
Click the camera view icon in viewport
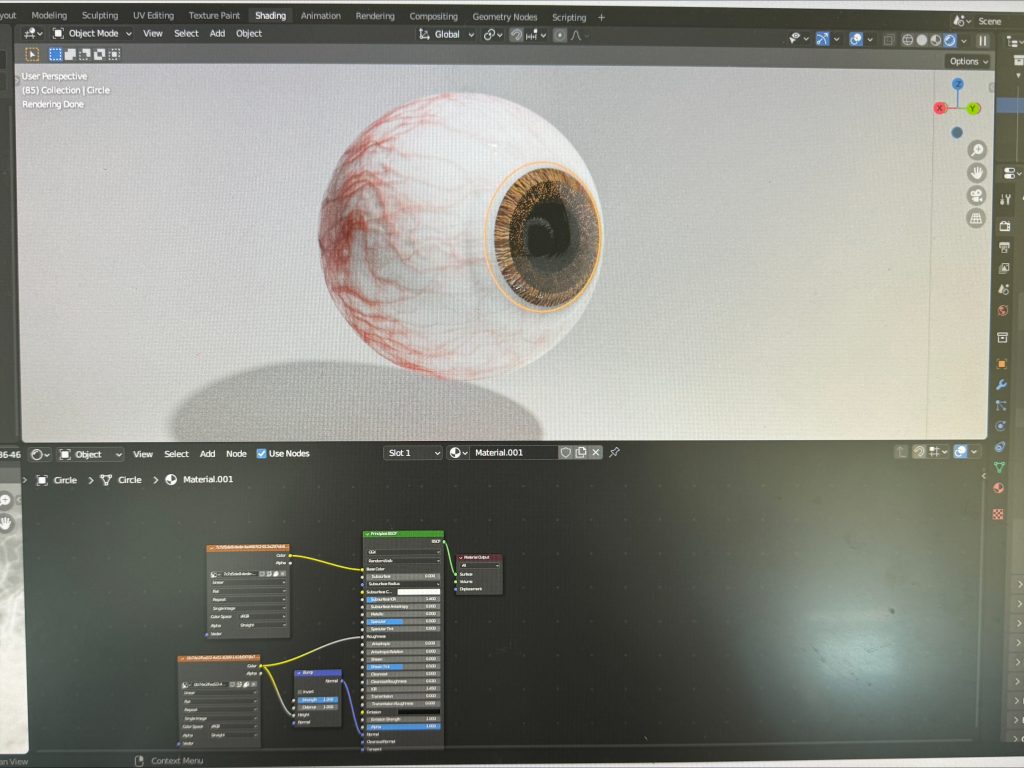pos(976,196)
